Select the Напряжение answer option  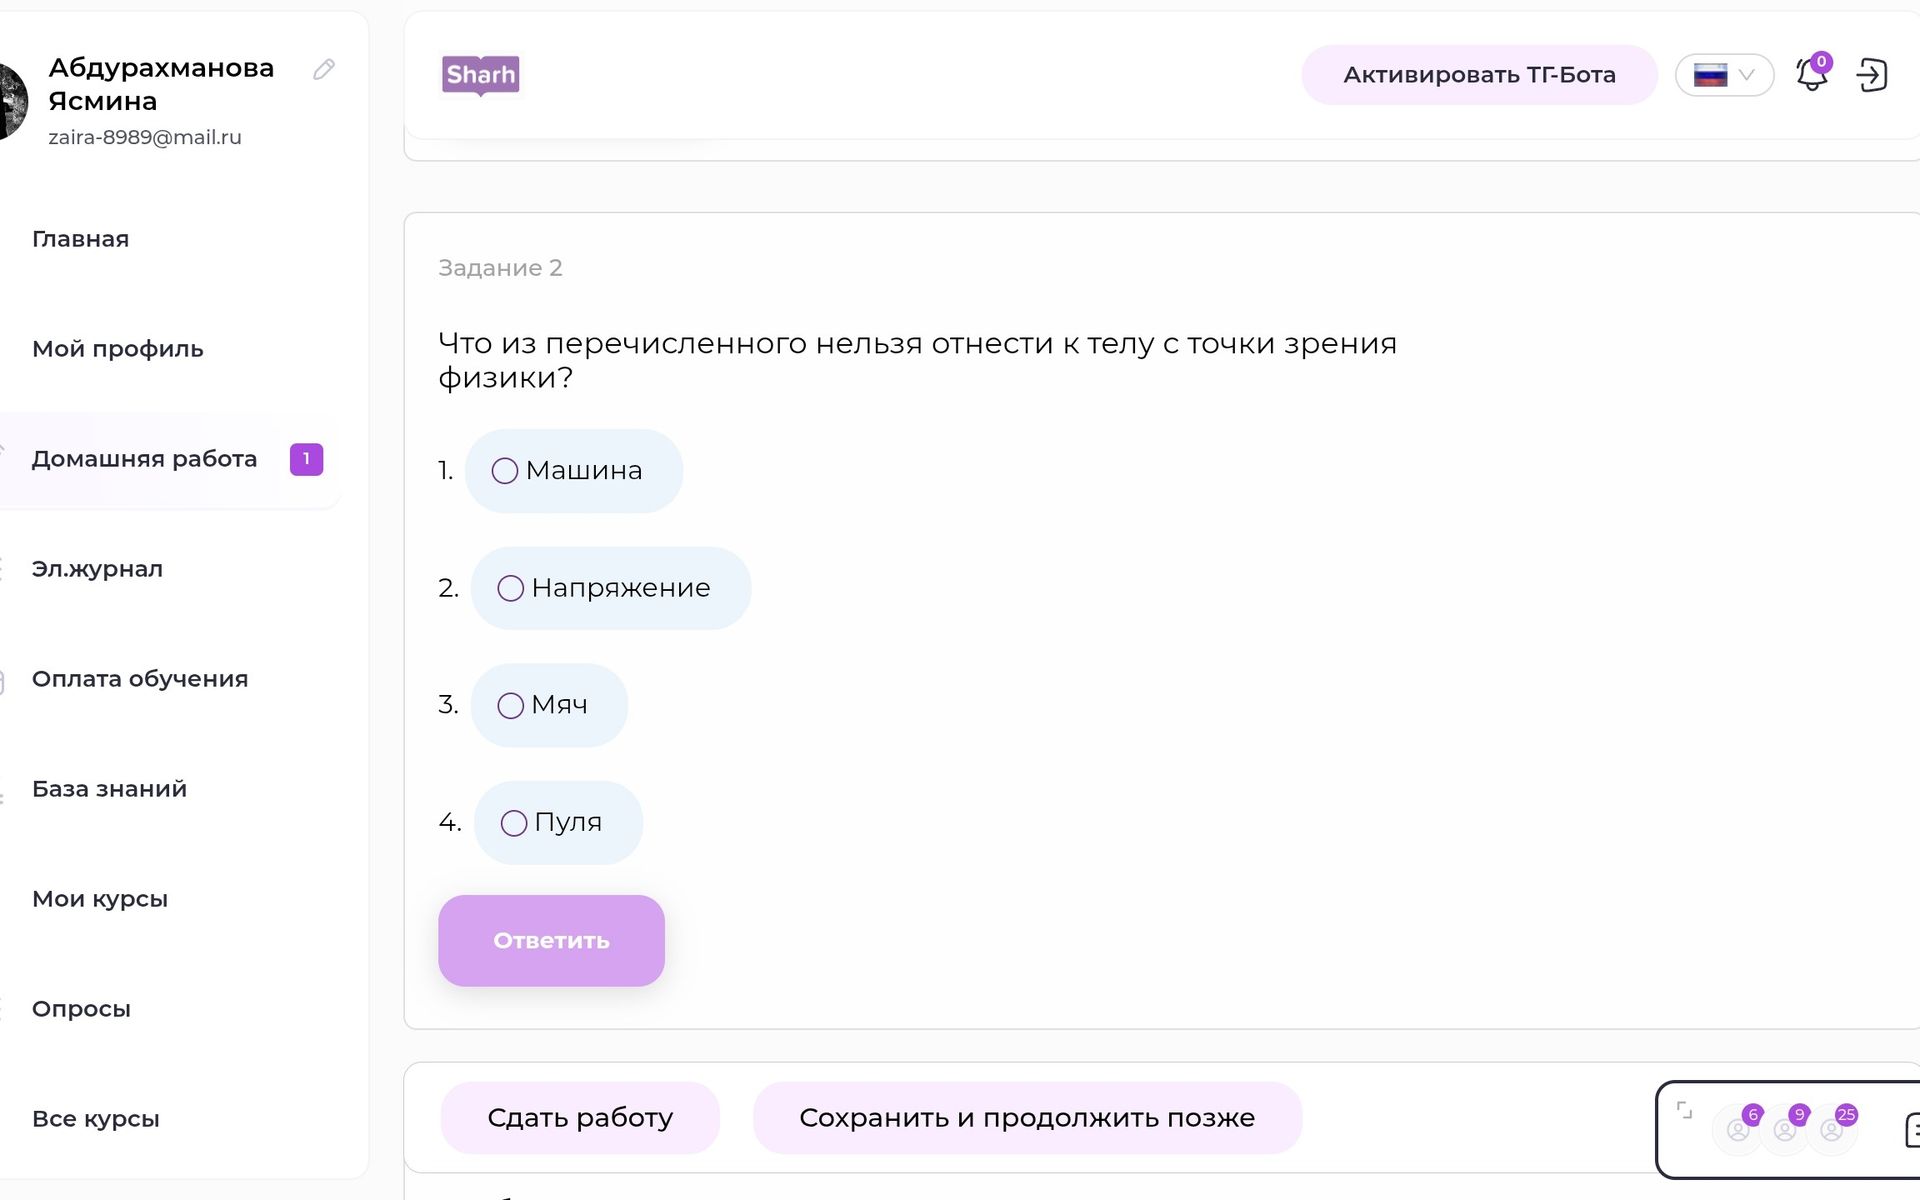point(611,588)
